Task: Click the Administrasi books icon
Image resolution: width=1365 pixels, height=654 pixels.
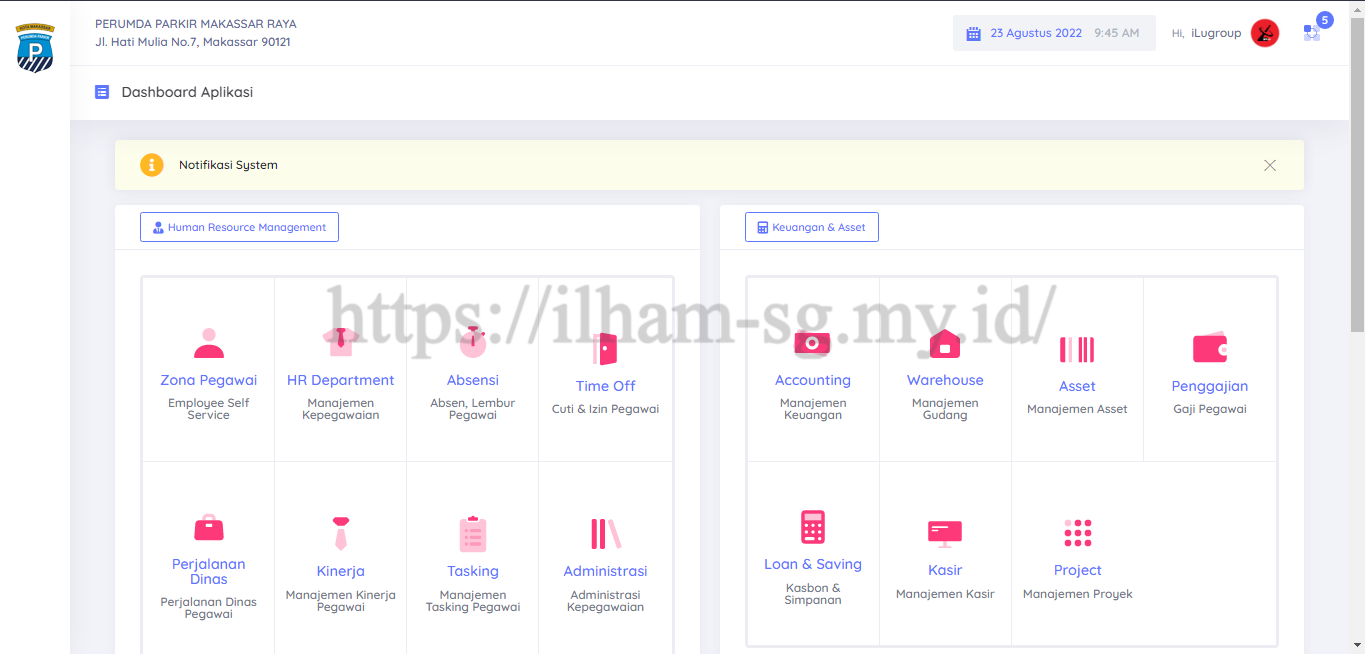Action: point(605,534)
